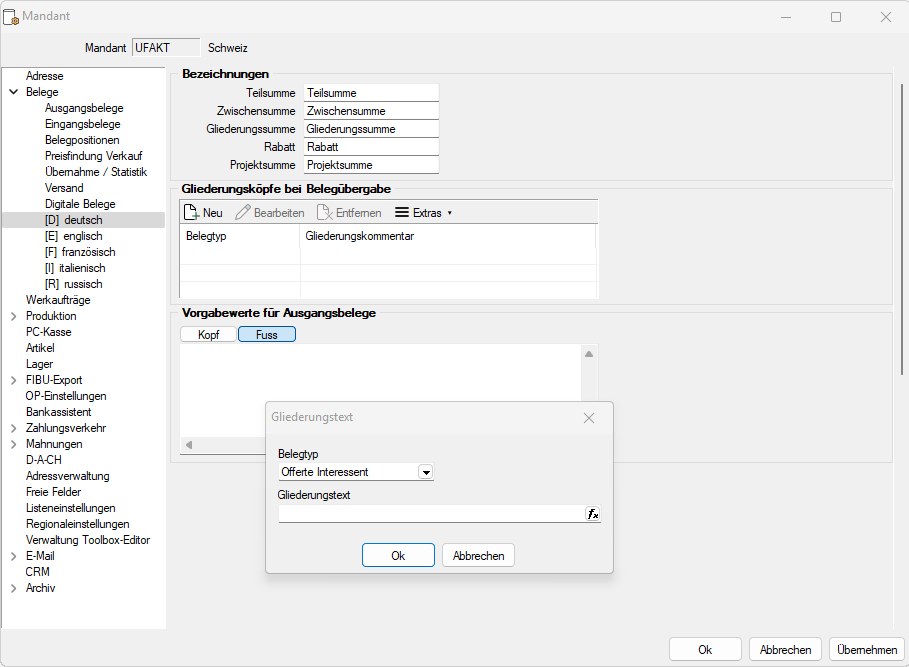
Task: Expand the Zahlungsverkehr tree node
Action: pyautogui.click(x=13, y=428)
